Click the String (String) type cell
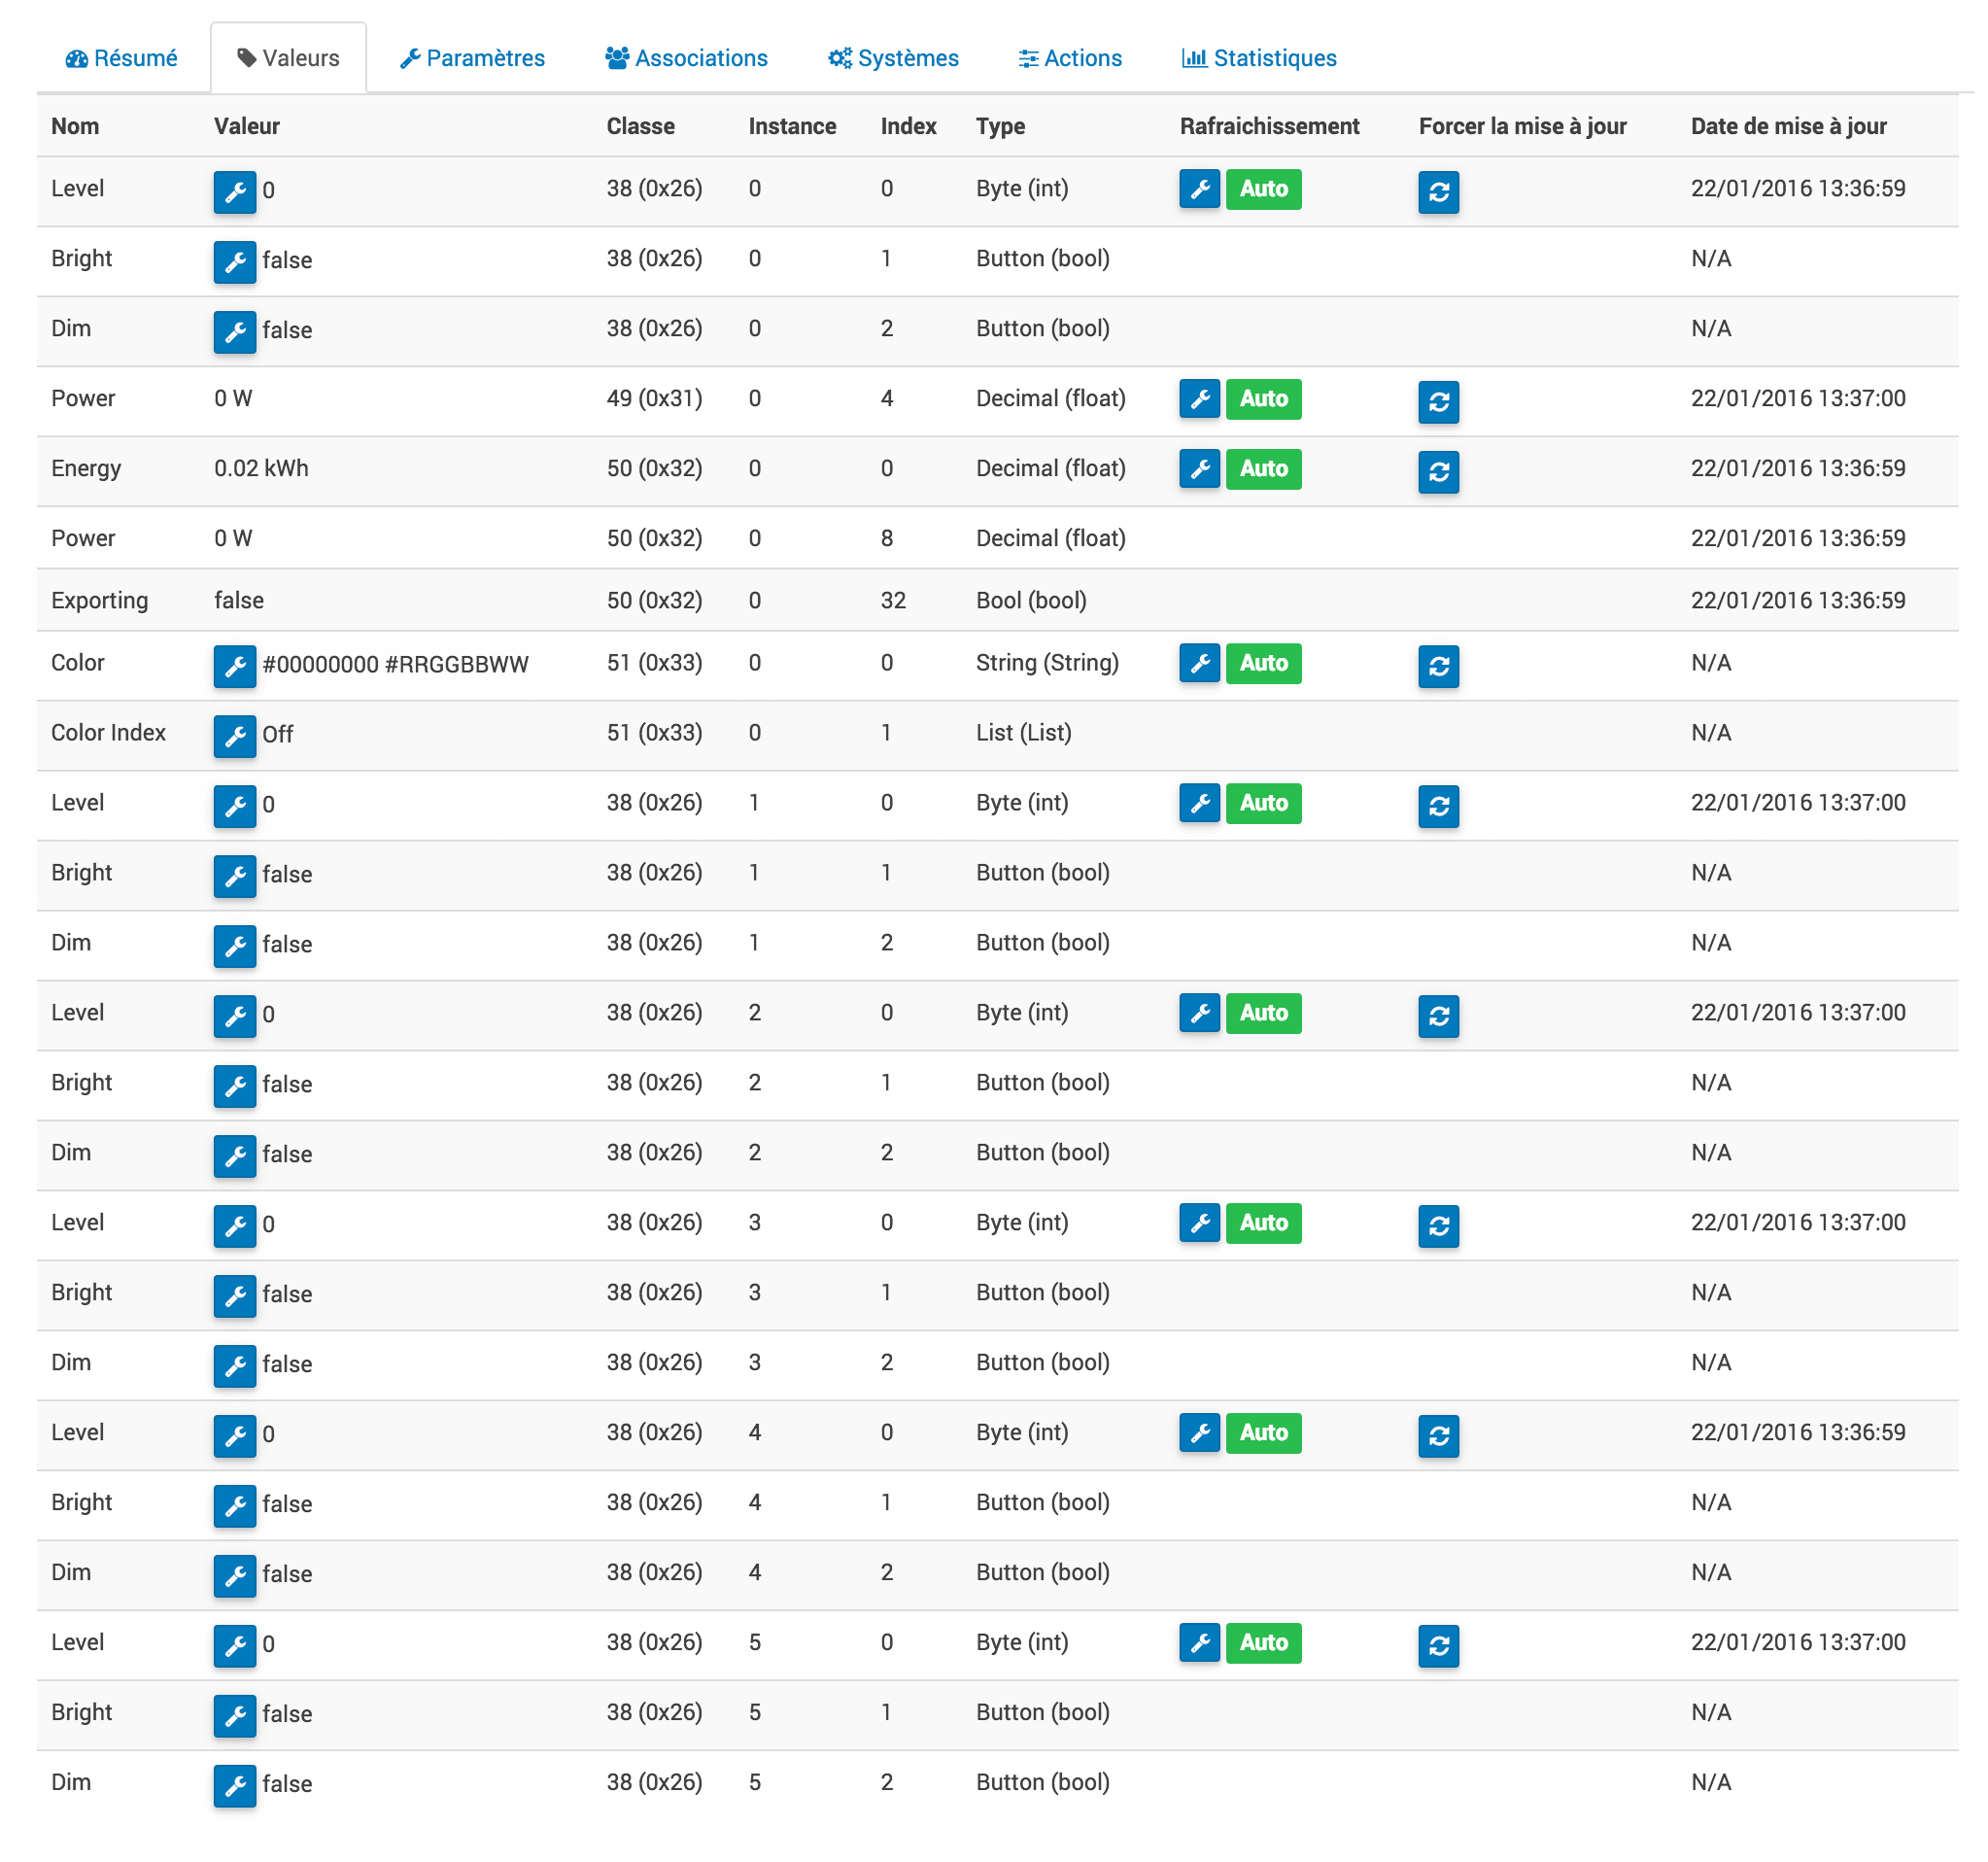Image resolution: width=1988 pixels, height=1862 pixels. [1047, 663]
